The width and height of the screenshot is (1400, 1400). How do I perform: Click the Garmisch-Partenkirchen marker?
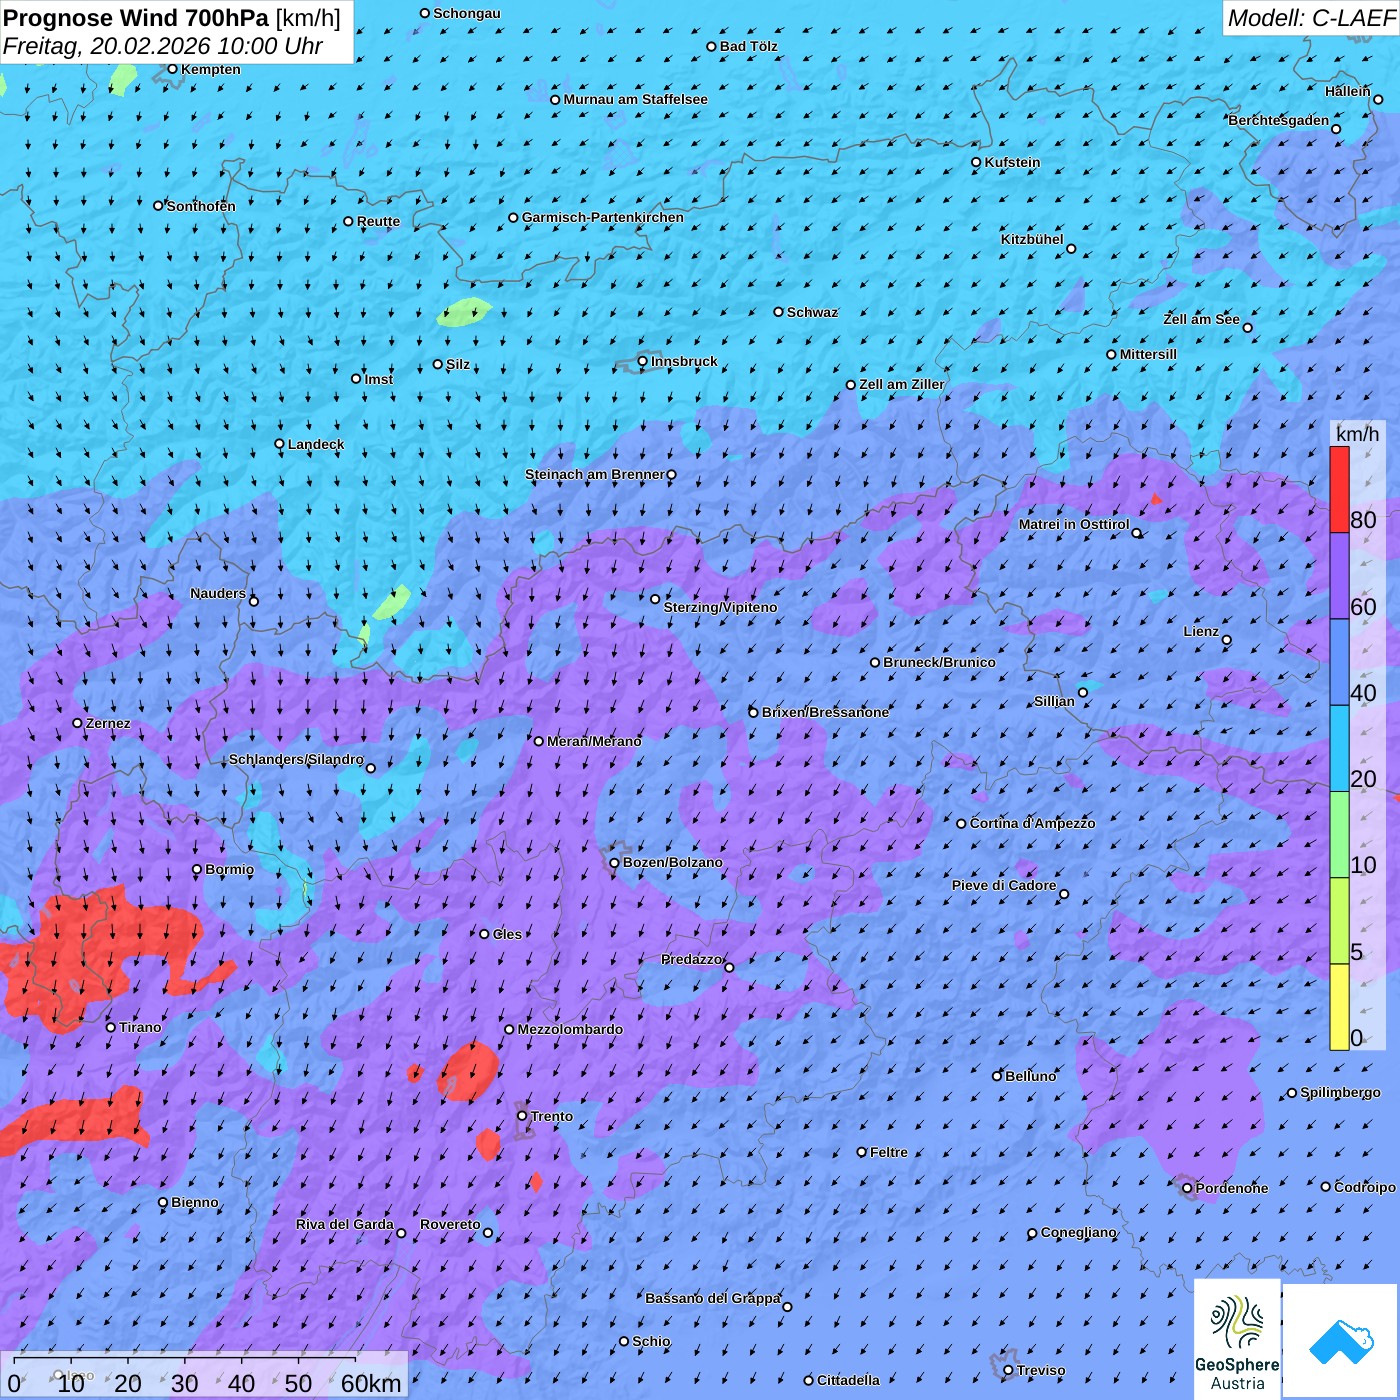(x=514, y=217)
